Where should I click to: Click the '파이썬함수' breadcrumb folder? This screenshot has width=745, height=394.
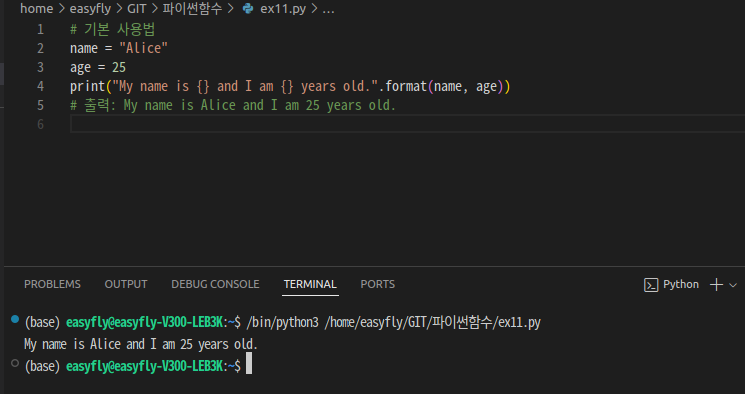pos(192,9)
